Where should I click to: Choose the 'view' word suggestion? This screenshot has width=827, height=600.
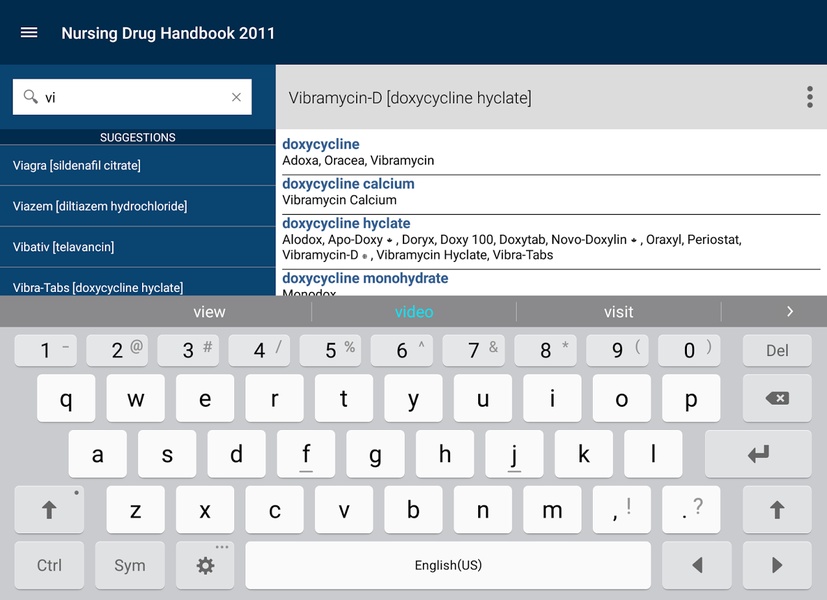pyautogui.click(x=209, y=312)
